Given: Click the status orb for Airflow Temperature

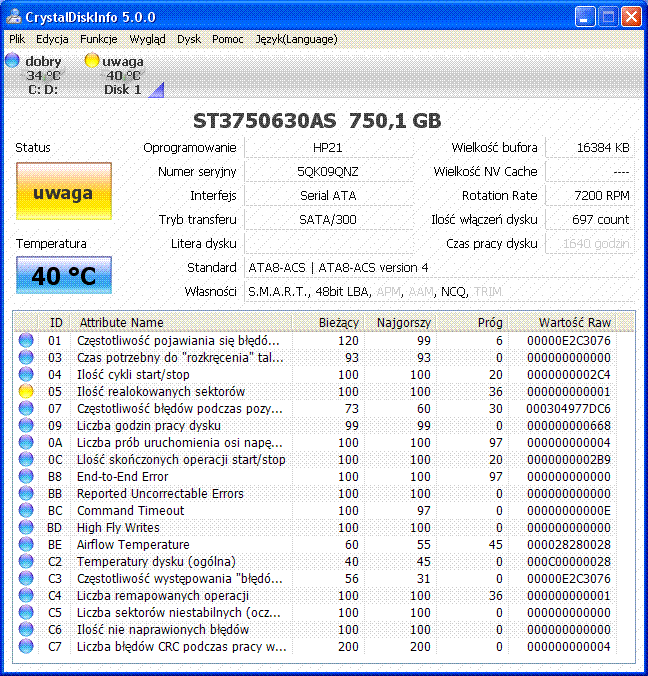Looking at the screenshot, I should pos(26,545).
